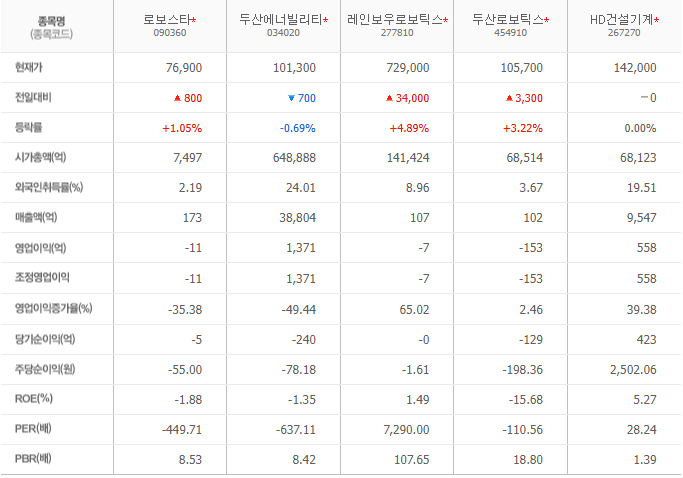Select stock code 454910
The image size is (683, 478).
(x=511, y=33)
